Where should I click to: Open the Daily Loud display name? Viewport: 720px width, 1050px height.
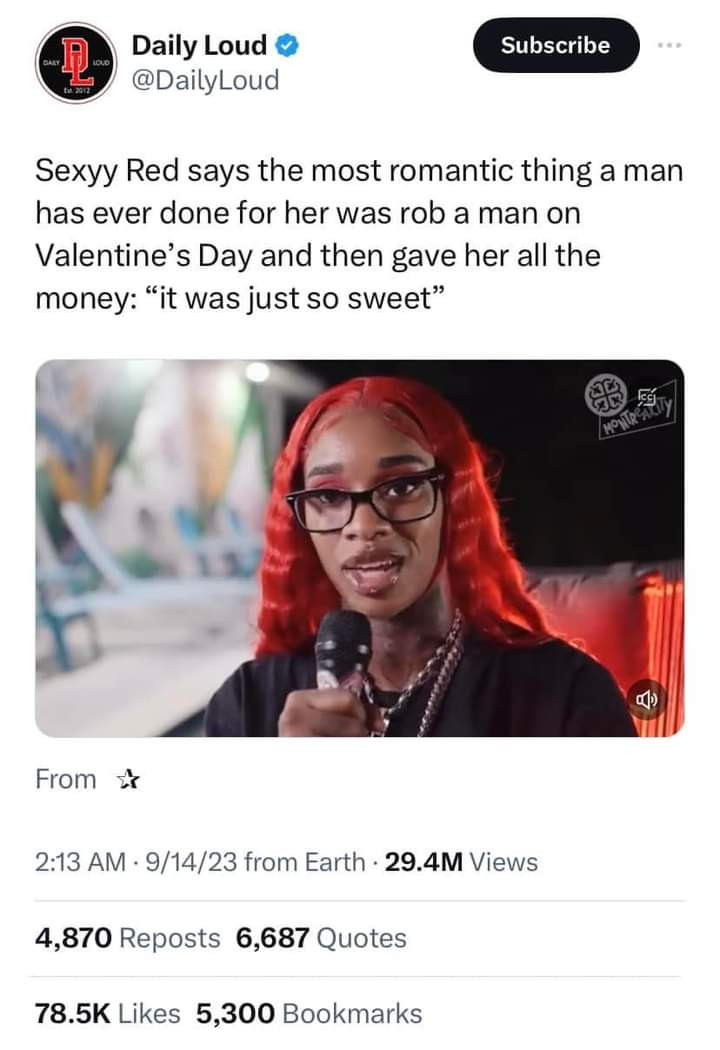(x=200, y=46)
